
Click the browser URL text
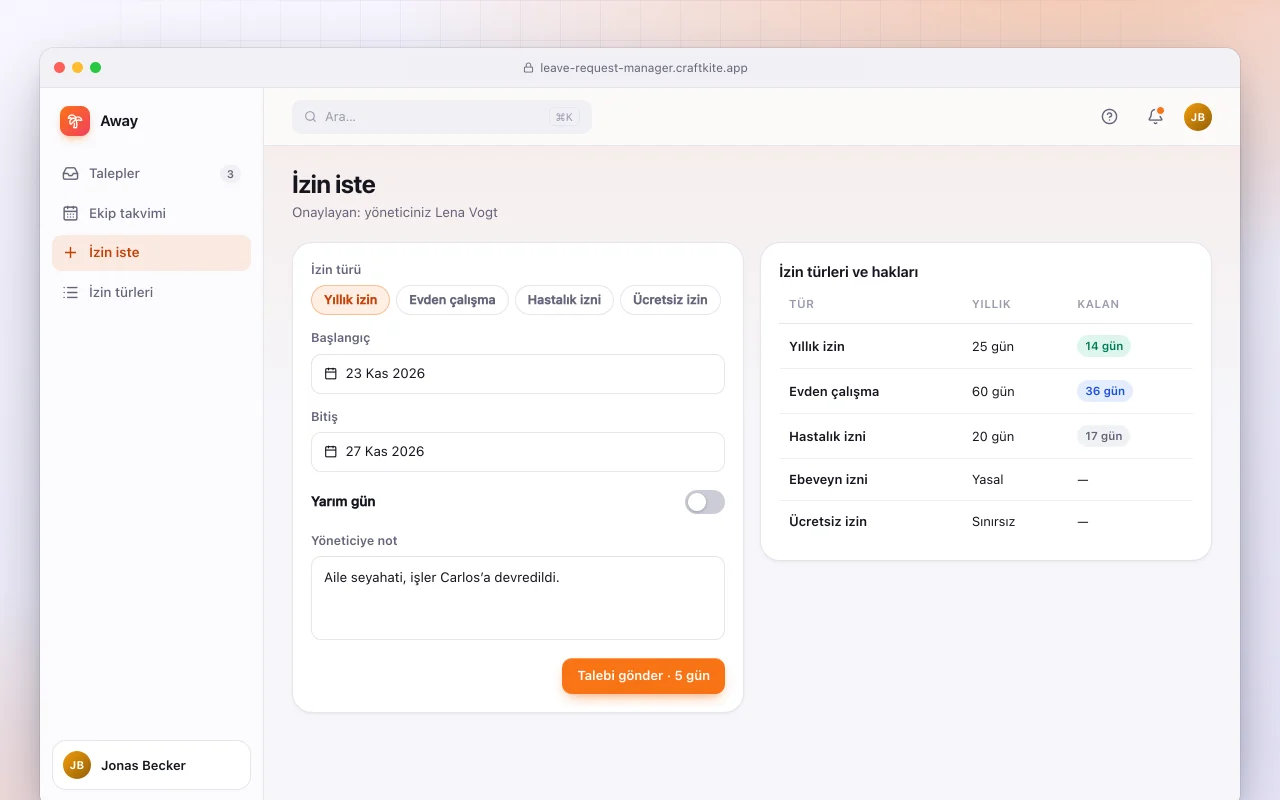pyautogui.click(x=644, y=68)
